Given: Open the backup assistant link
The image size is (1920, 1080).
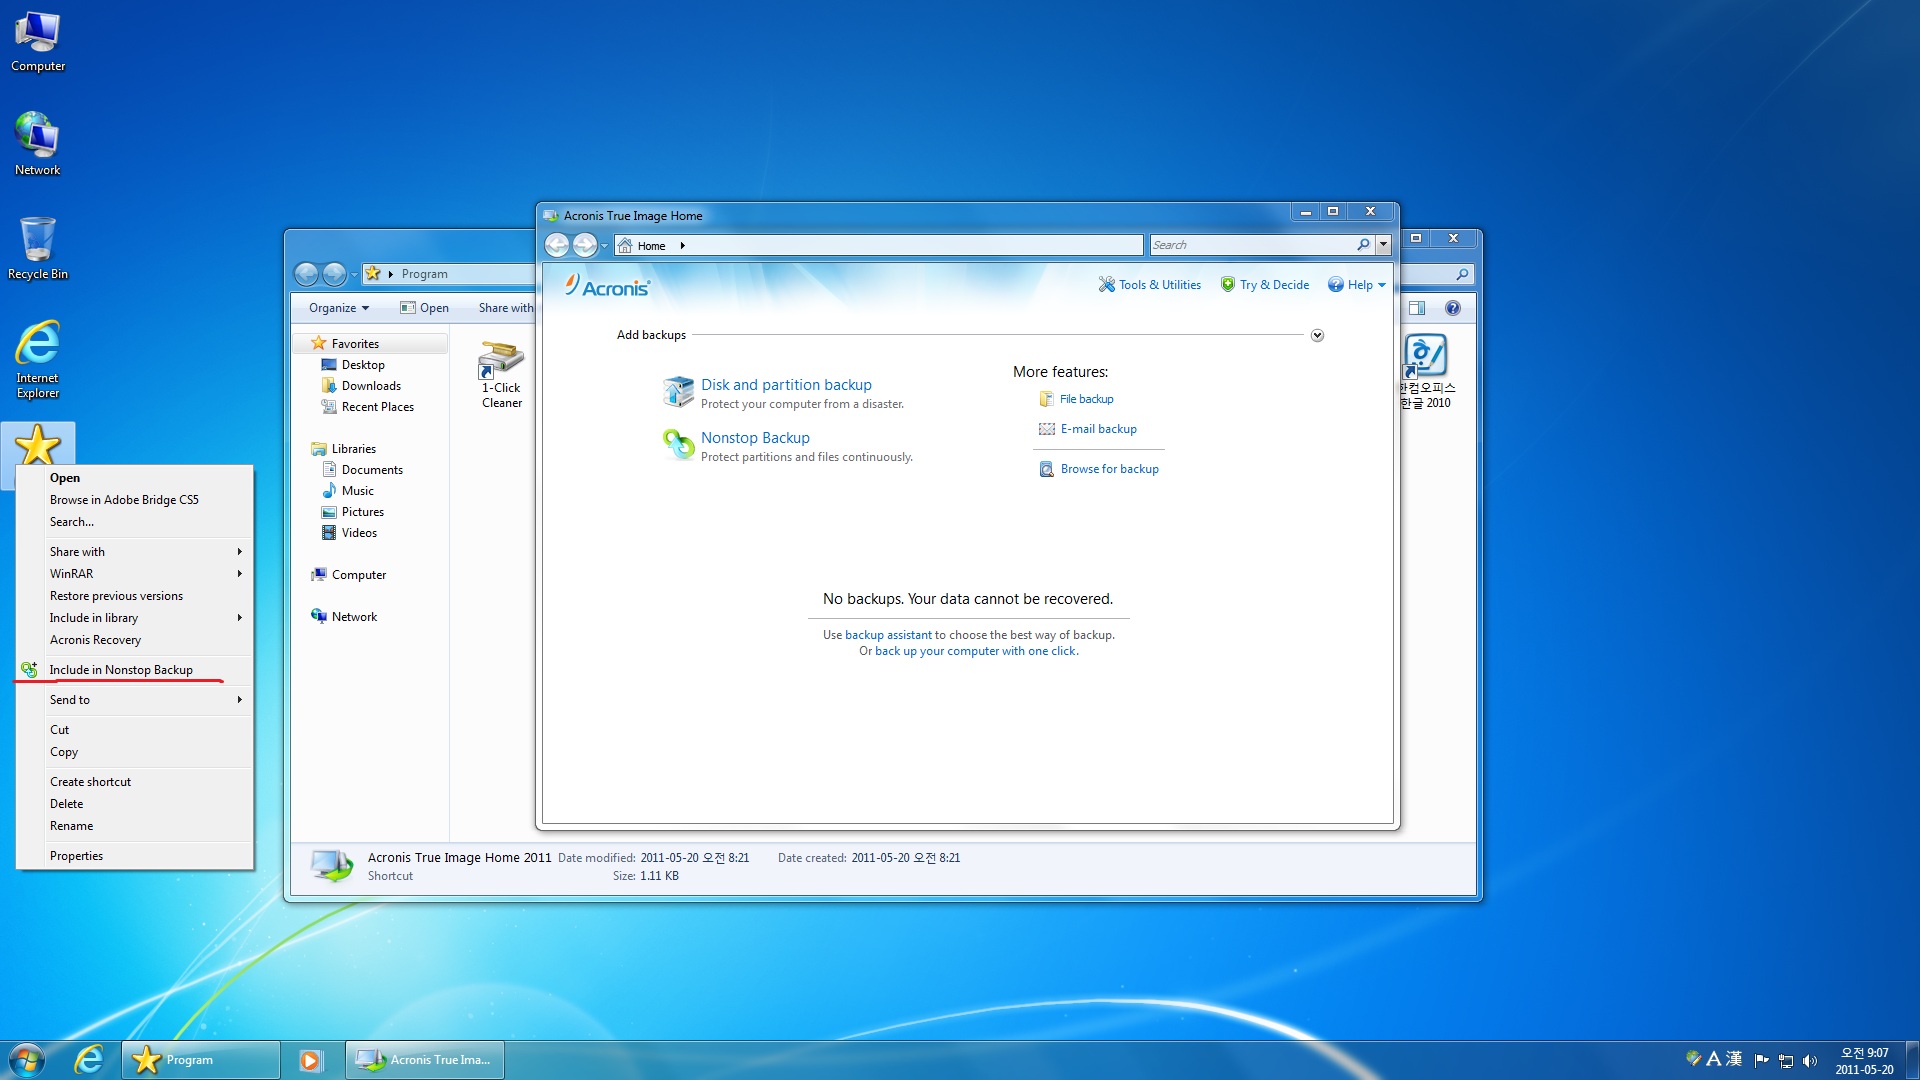Looking at the screenshot, I should coord(888,635).
